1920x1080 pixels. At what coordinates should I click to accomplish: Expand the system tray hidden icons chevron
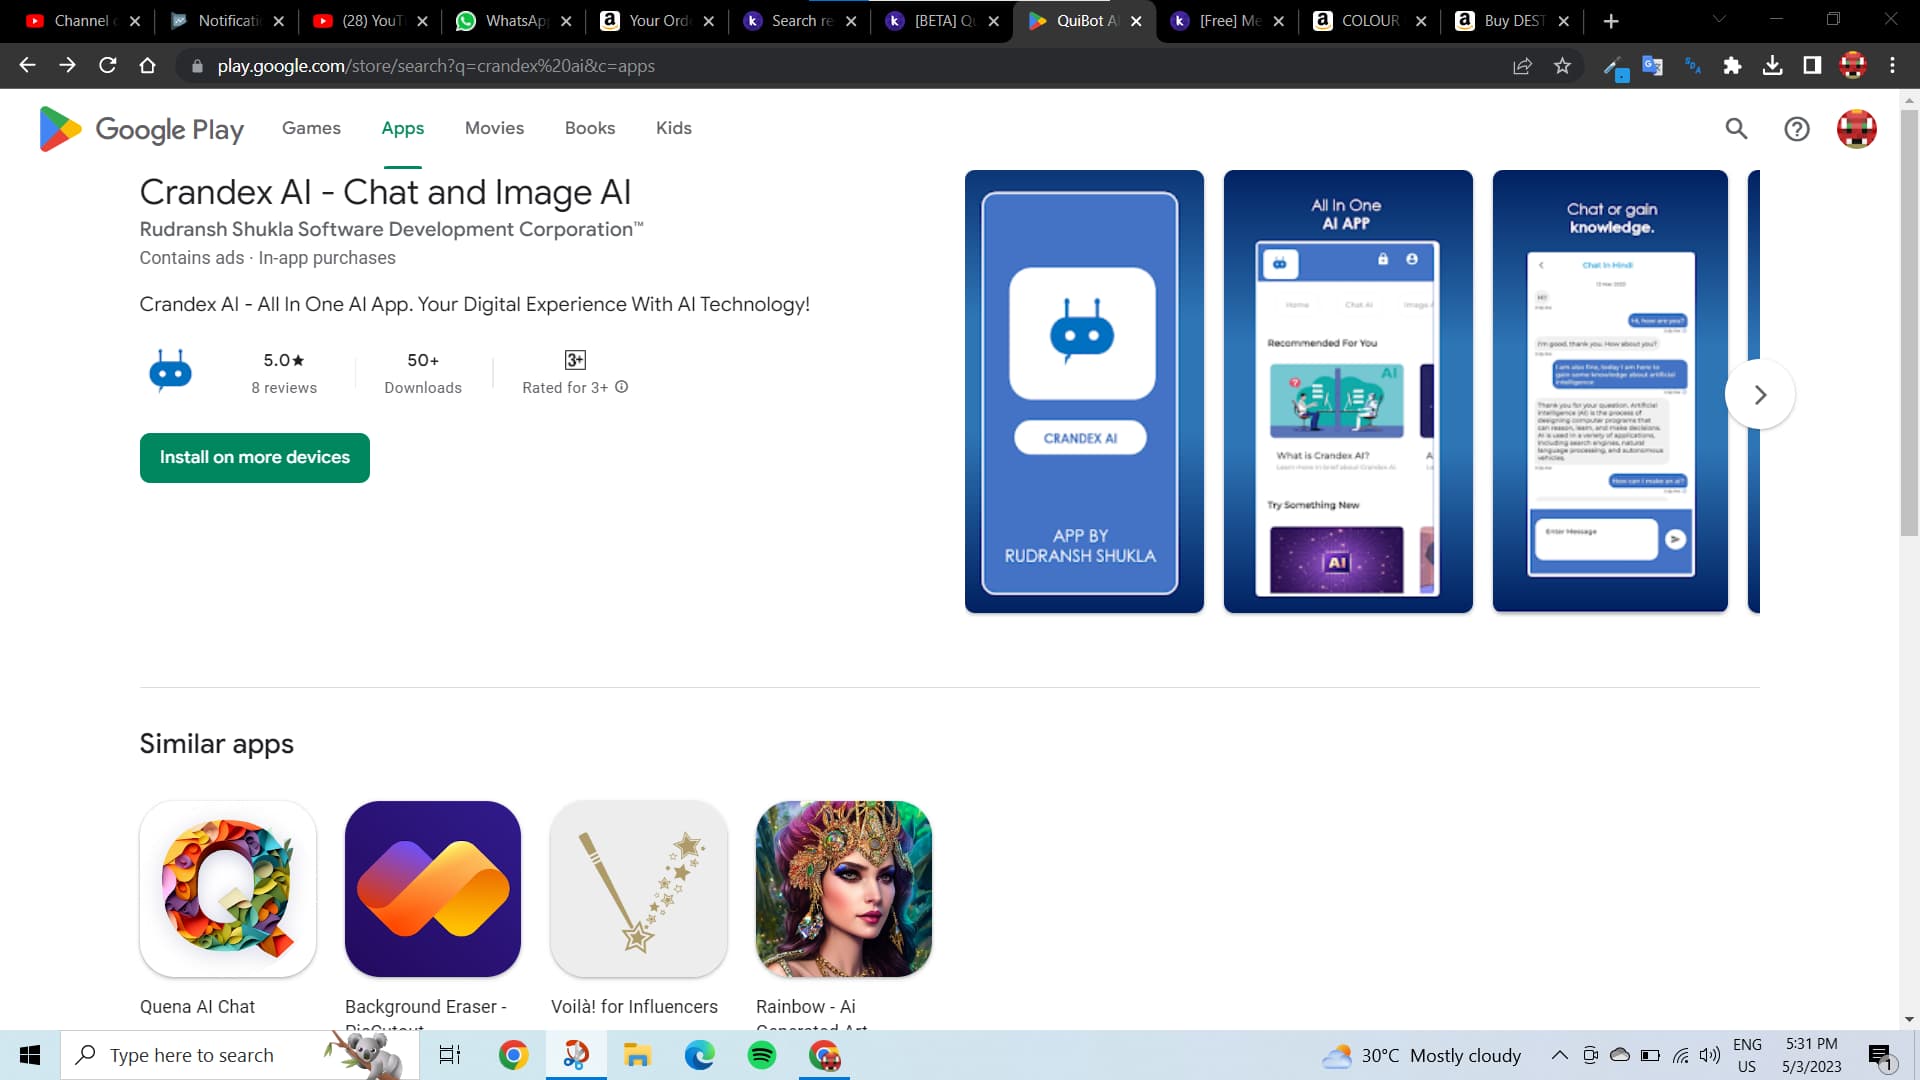pyautogui.click(x=1559, y=1055)
